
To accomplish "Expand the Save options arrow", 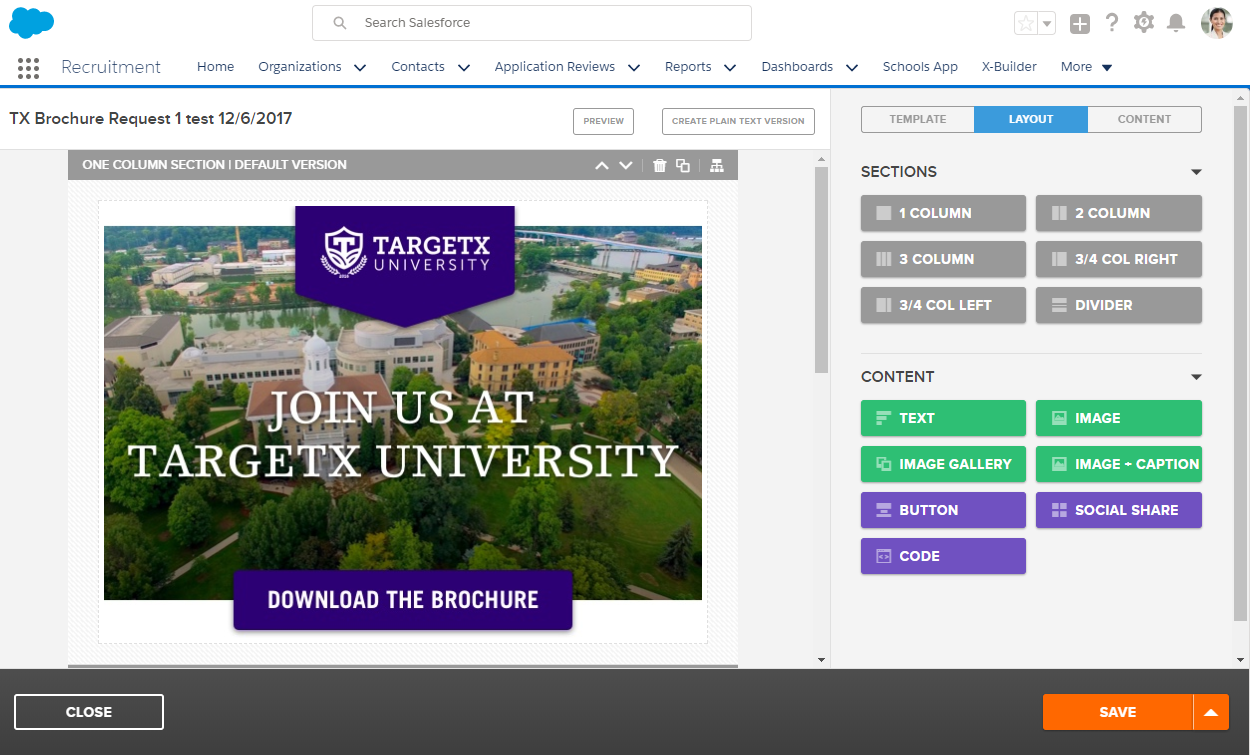I will [x=1210, y=712].
